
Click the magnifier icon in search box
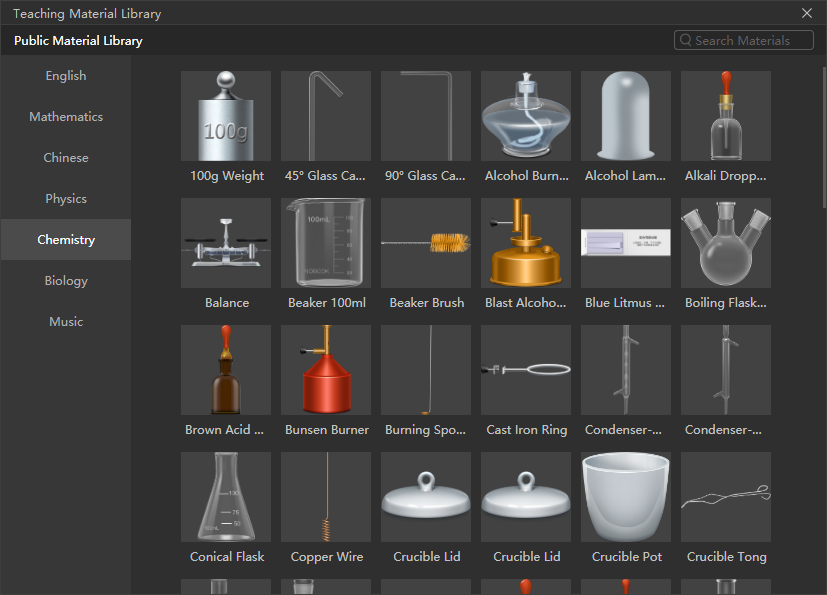(x=685, y=40)
